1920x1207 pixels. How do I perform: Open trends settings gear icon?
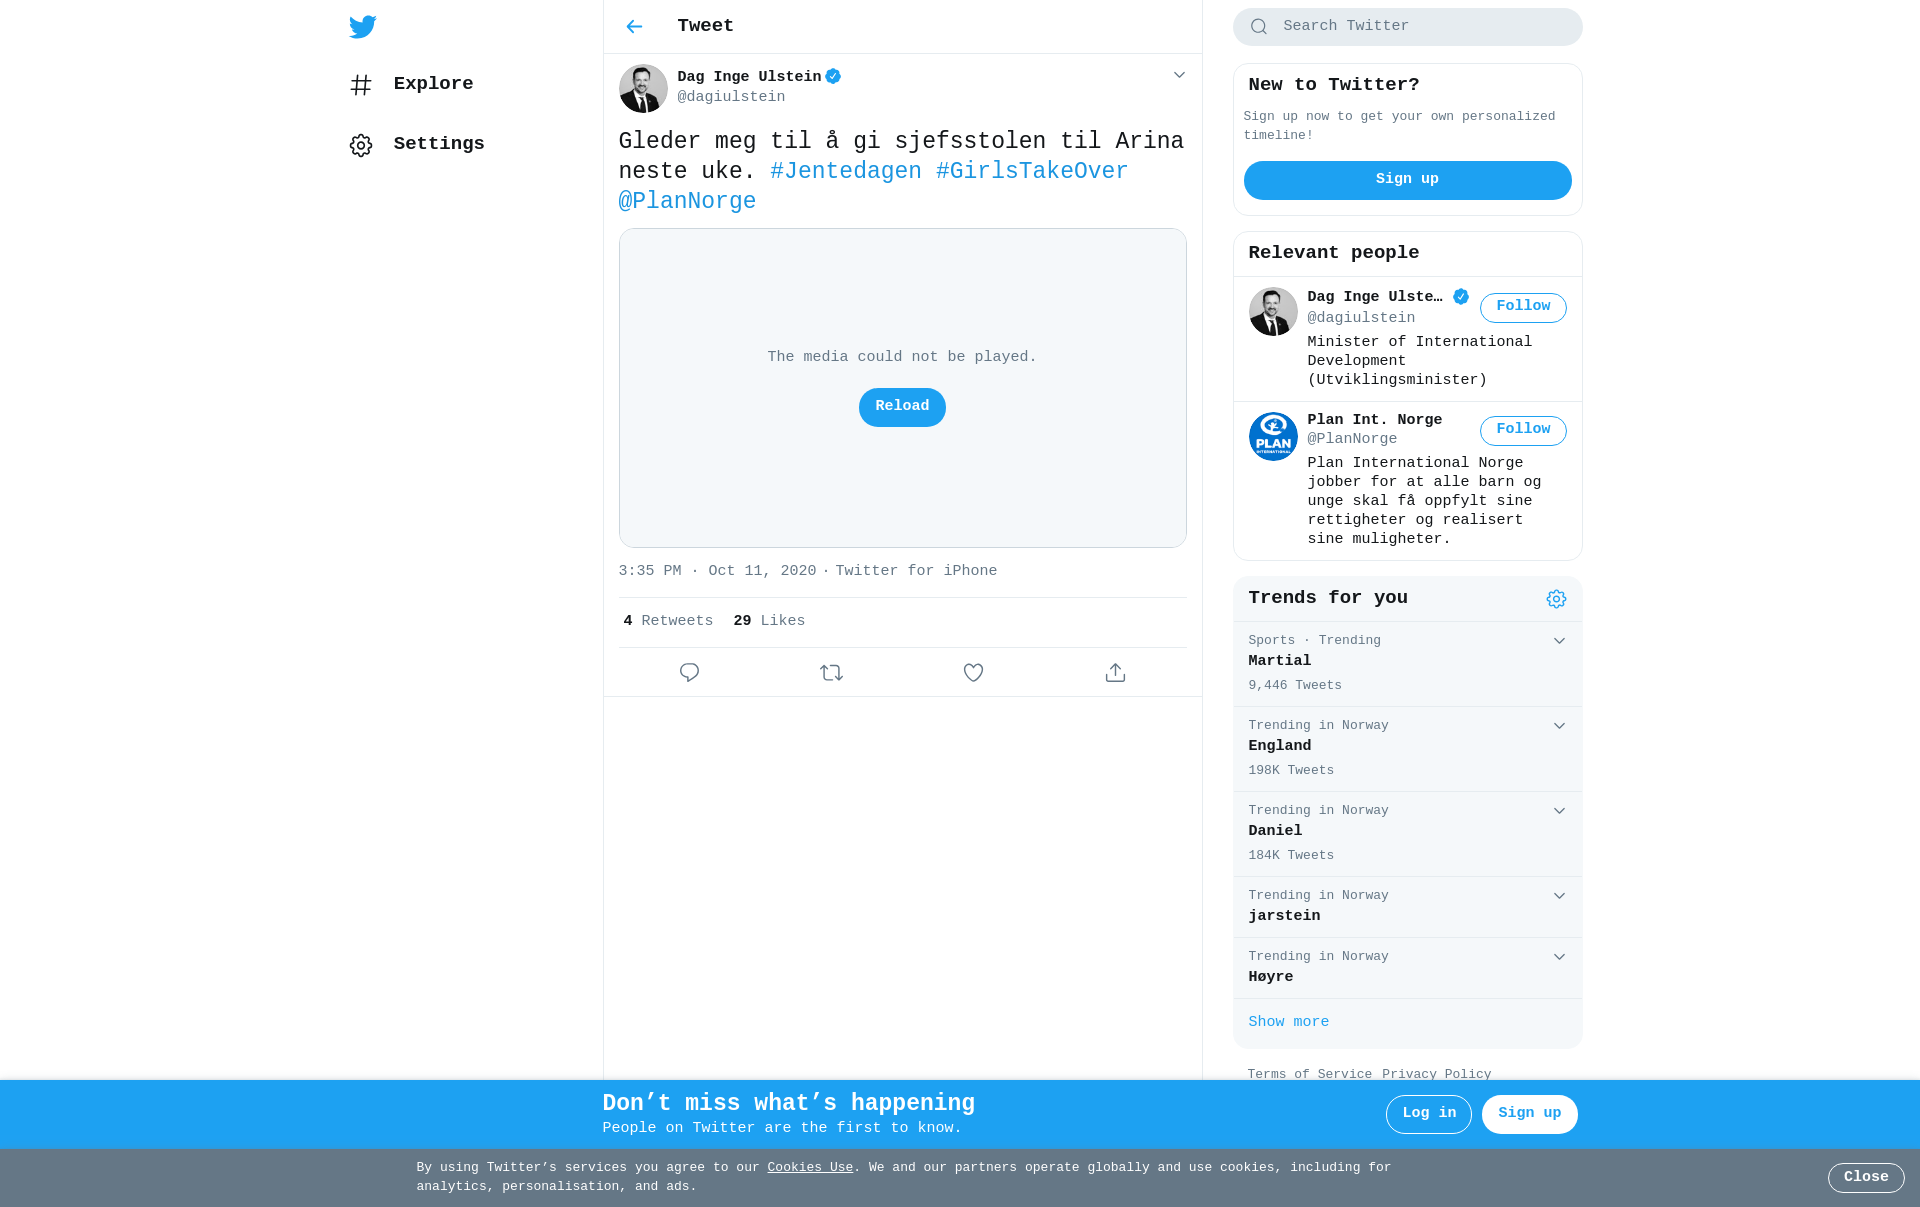[x=1556, y=599]
